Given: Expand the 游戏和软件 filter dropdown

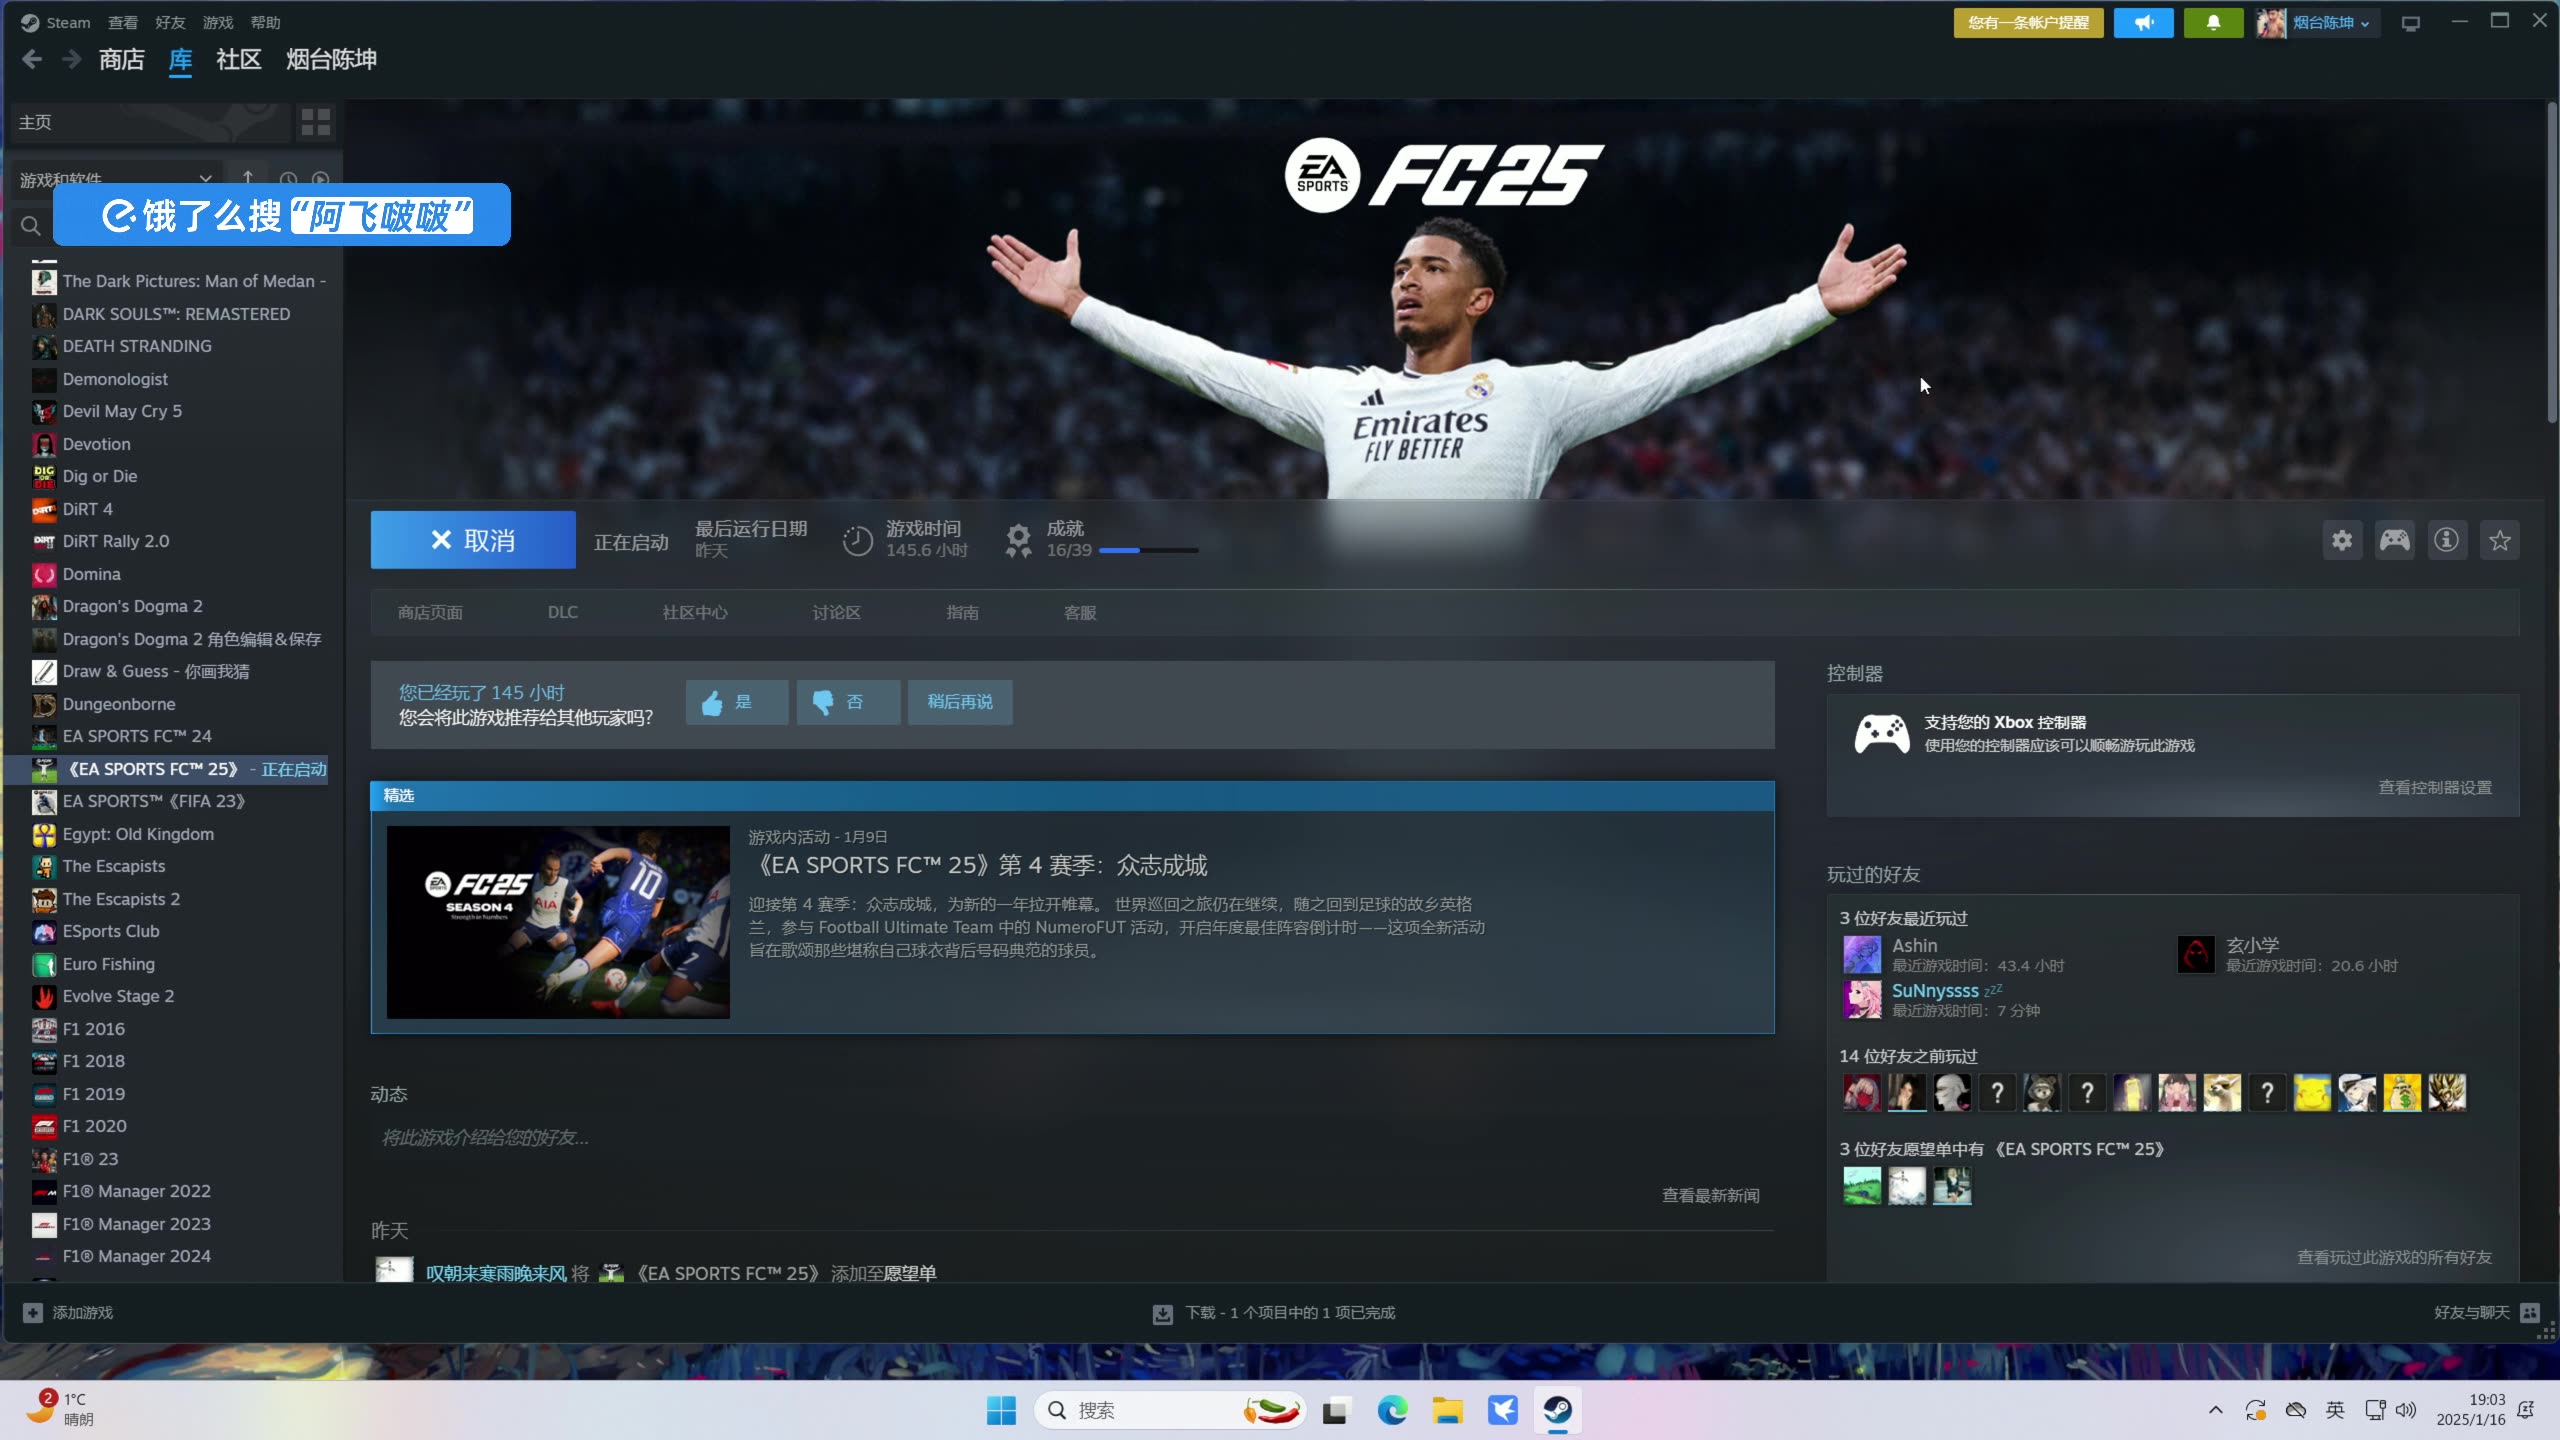Looking at the screenshot, I should 205,178.
